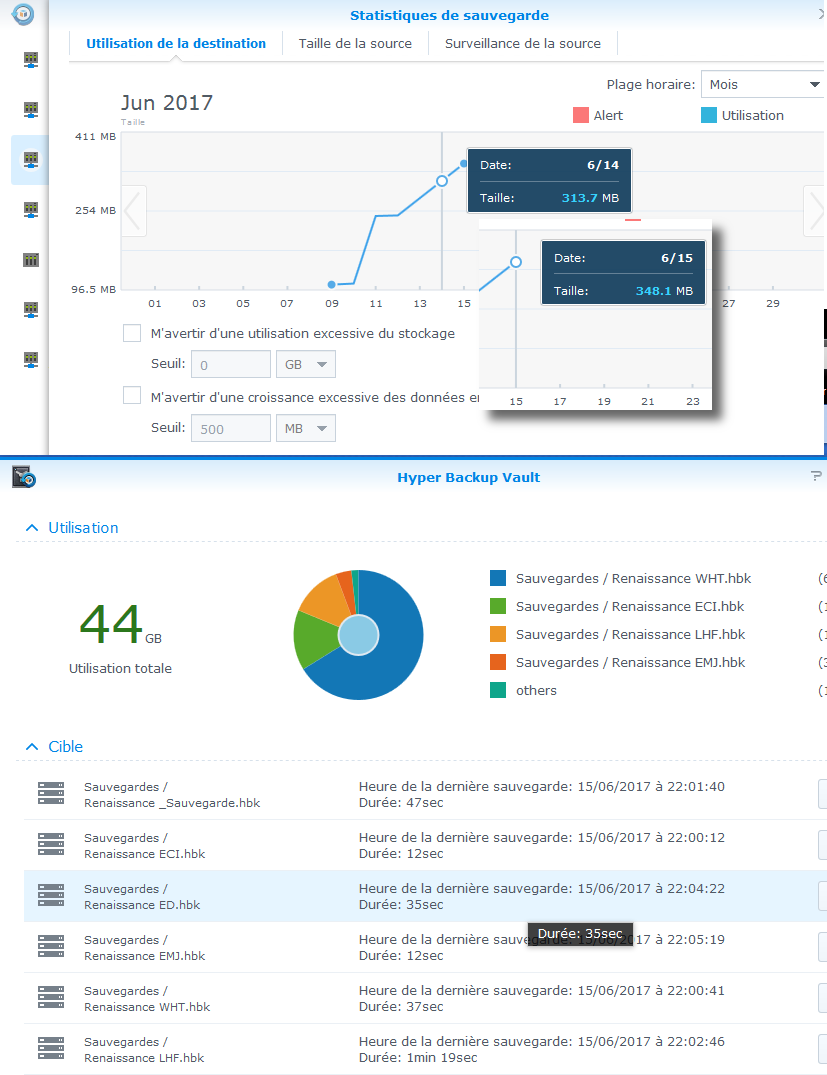Viewport: 827px width, 1075px height.
Task: Collapse the Utilisation section
Action: (x=32, y=528)
